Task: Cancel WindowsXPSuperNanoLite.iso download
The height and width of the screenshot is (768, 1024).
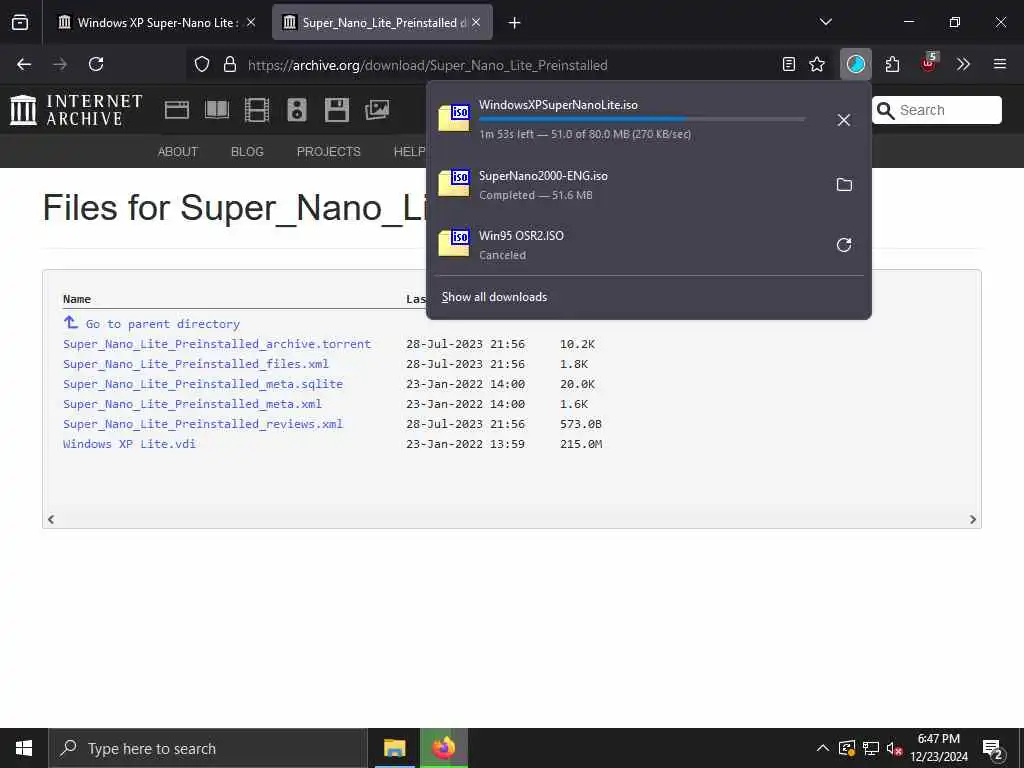Action: point(844,120)
